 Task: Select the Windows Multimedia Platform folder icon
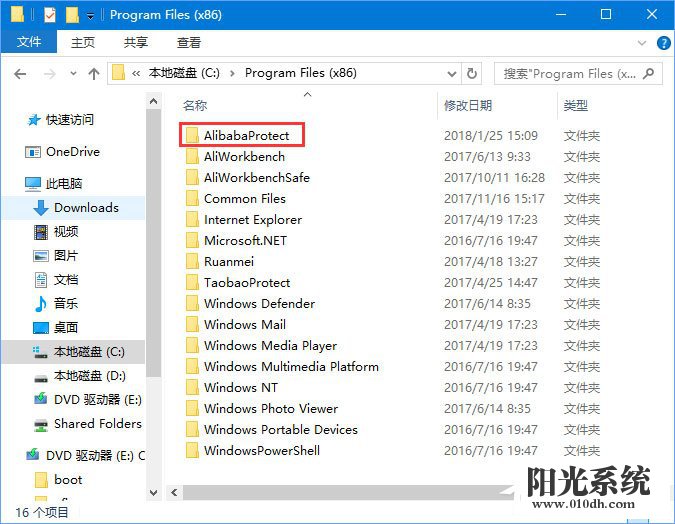(x=192, y=366)
